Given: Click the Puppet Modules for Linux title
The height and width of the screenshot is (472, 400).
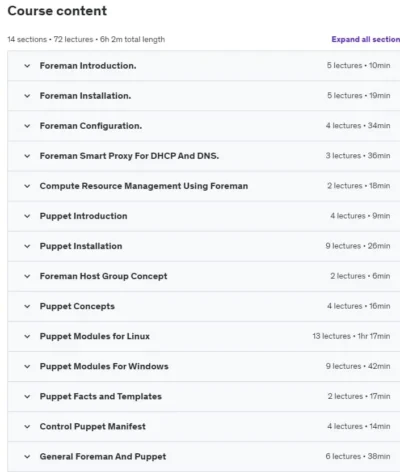Looking at the screenshot, I should pos(95,336).
